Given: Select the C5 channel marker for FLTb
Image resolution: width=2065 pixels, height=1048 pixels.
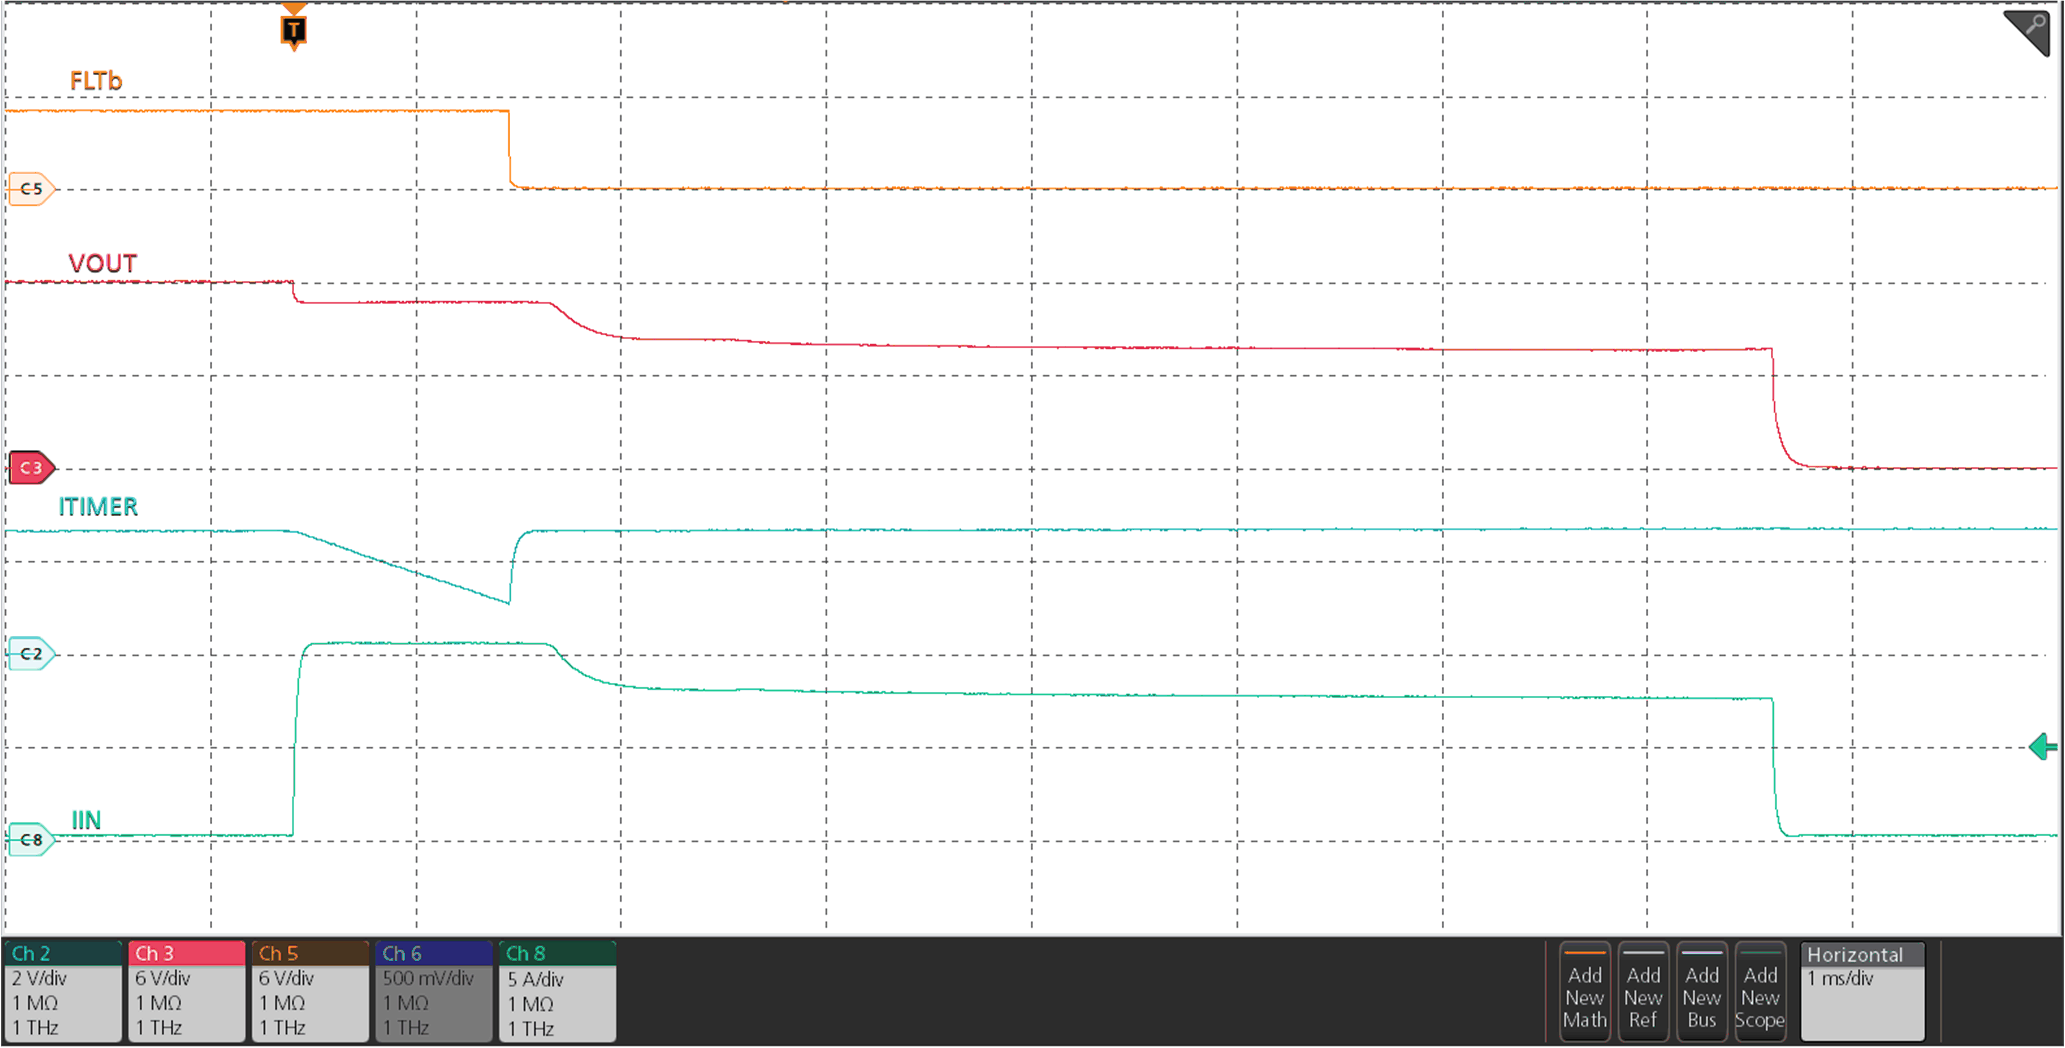Looking at the screenshot, I should click(30, 188).
